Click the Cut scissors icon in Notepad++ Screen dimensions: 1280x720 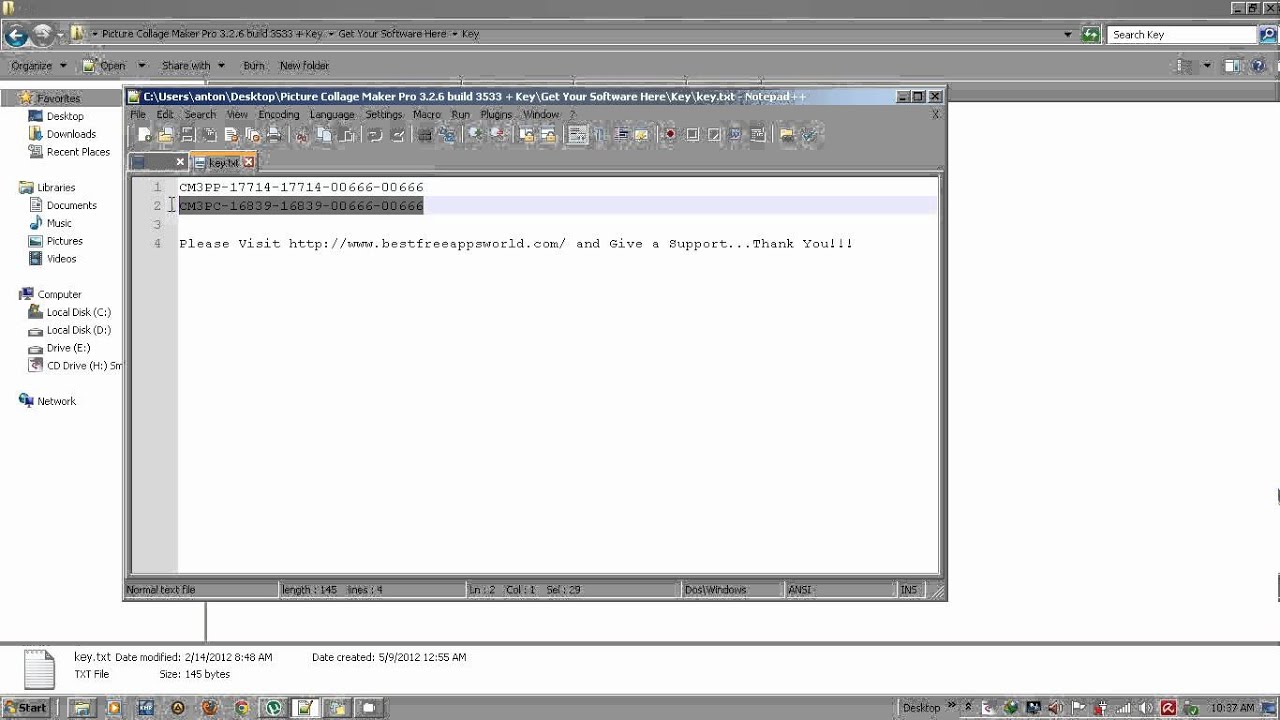(301, 135)
